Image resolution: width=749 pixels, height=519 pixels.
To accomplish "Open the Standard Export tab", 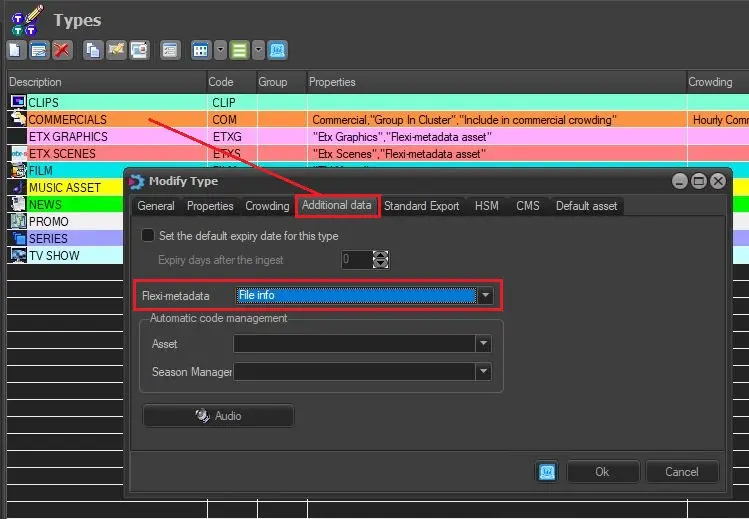I will coord(421,206).
